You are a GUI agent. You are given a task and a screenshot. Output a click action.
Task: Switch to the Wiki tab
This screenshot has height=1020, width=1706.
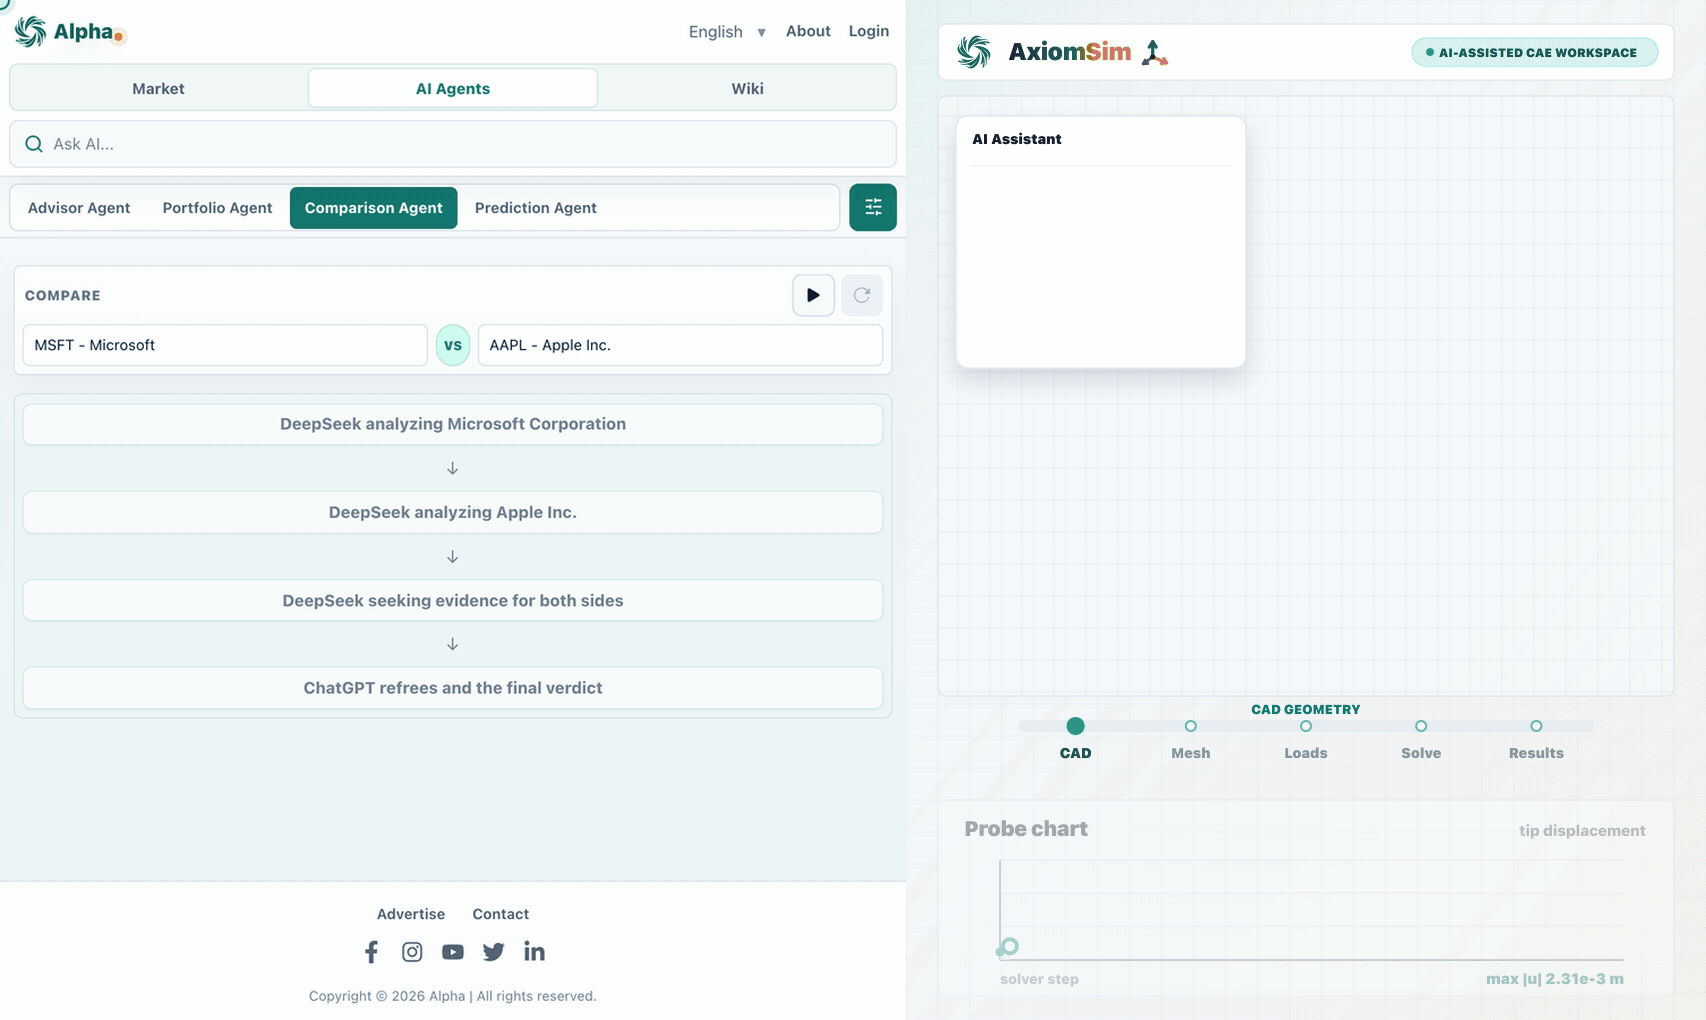coord(747,88)
